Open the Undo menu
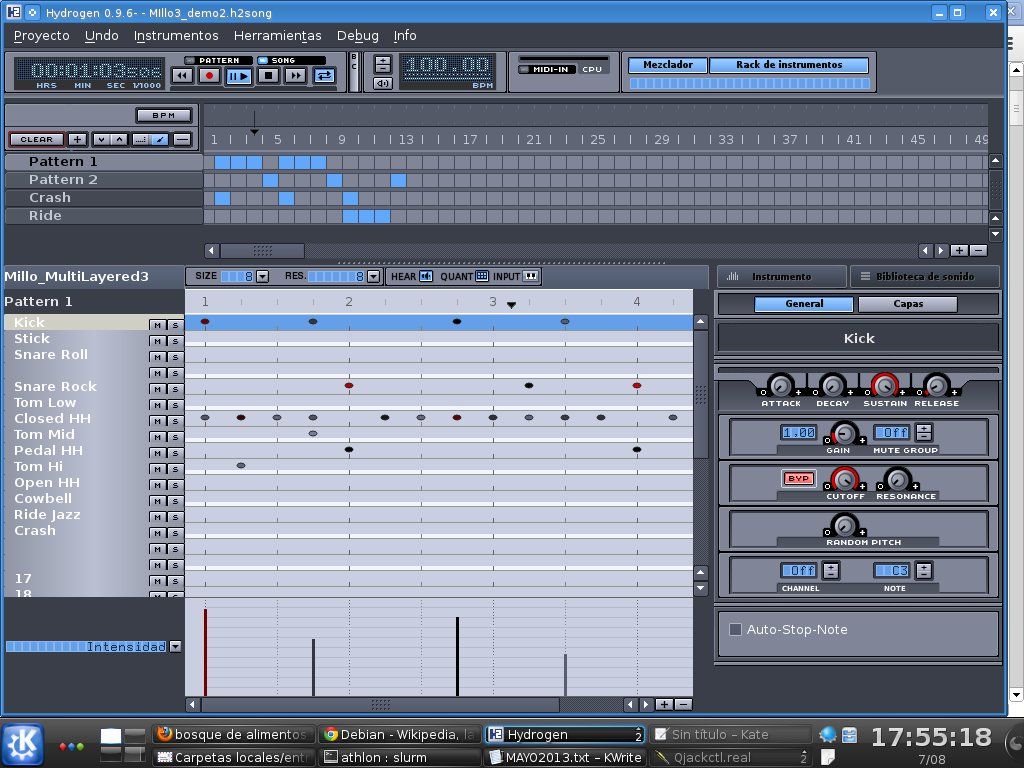Screen dimensions: 1024x768 (102, 36)
